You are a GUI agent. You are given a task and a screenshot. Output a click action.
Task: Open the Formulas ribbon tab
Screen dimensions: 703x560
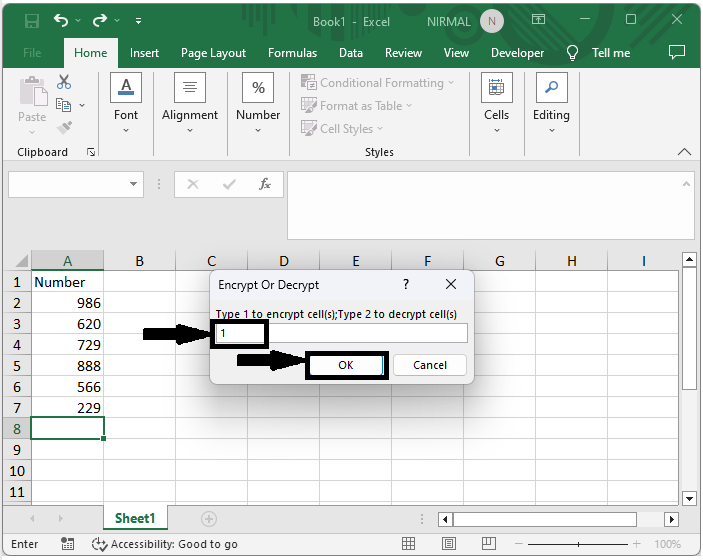click(292, 53)
